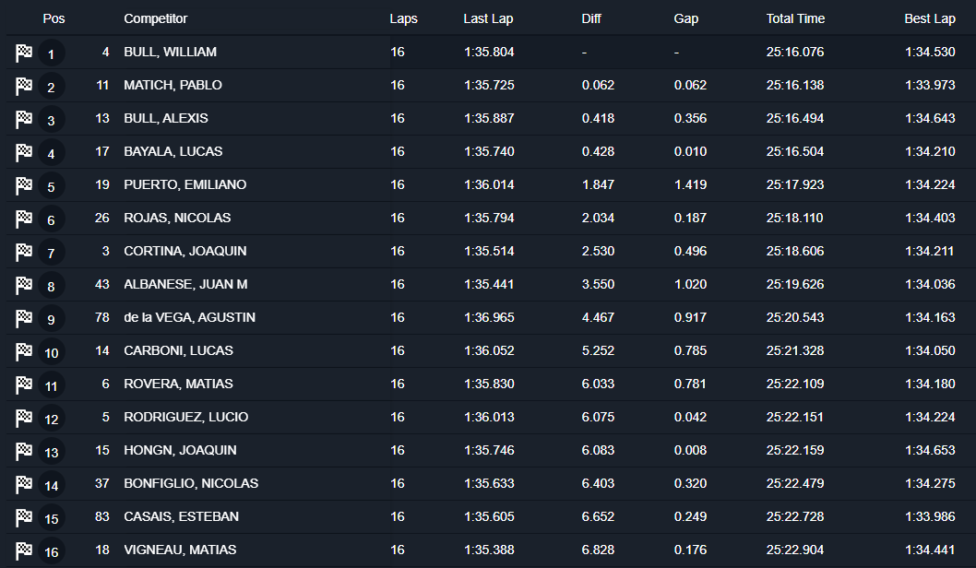Click the checkered flag for position 10
976x568 pixels.
[x=24, y=351]
